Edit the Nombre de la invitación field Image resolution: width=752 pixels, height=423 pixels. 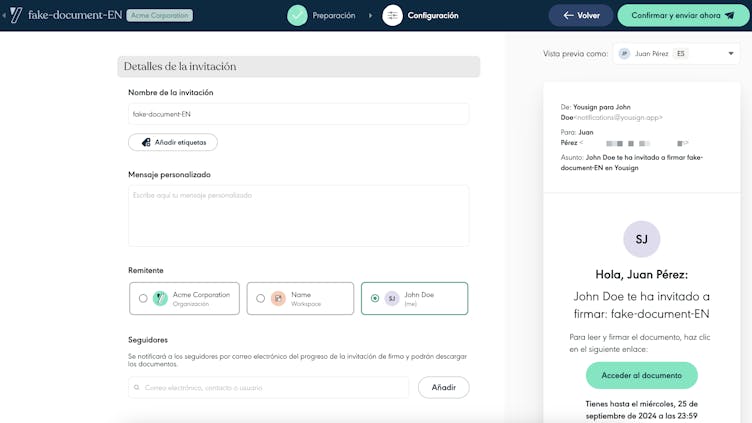click(x=298, y=114)
